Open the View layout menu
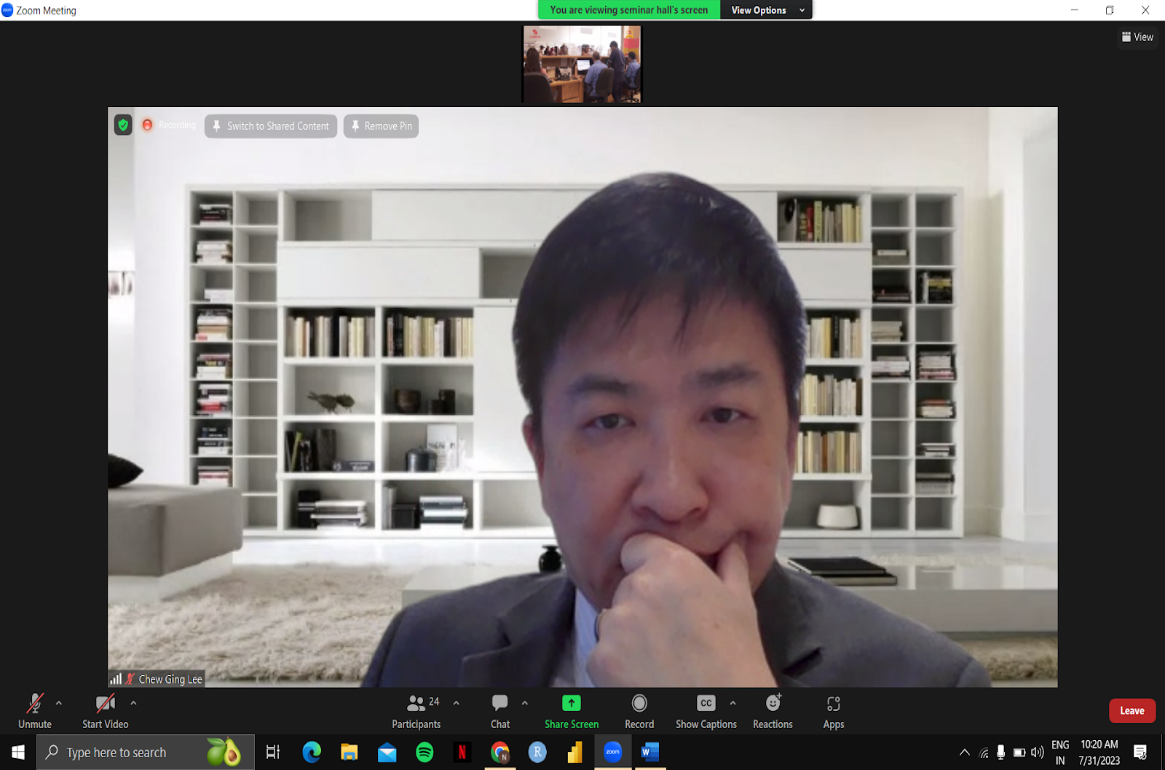1165x770 pixels. coord(1138,37)
